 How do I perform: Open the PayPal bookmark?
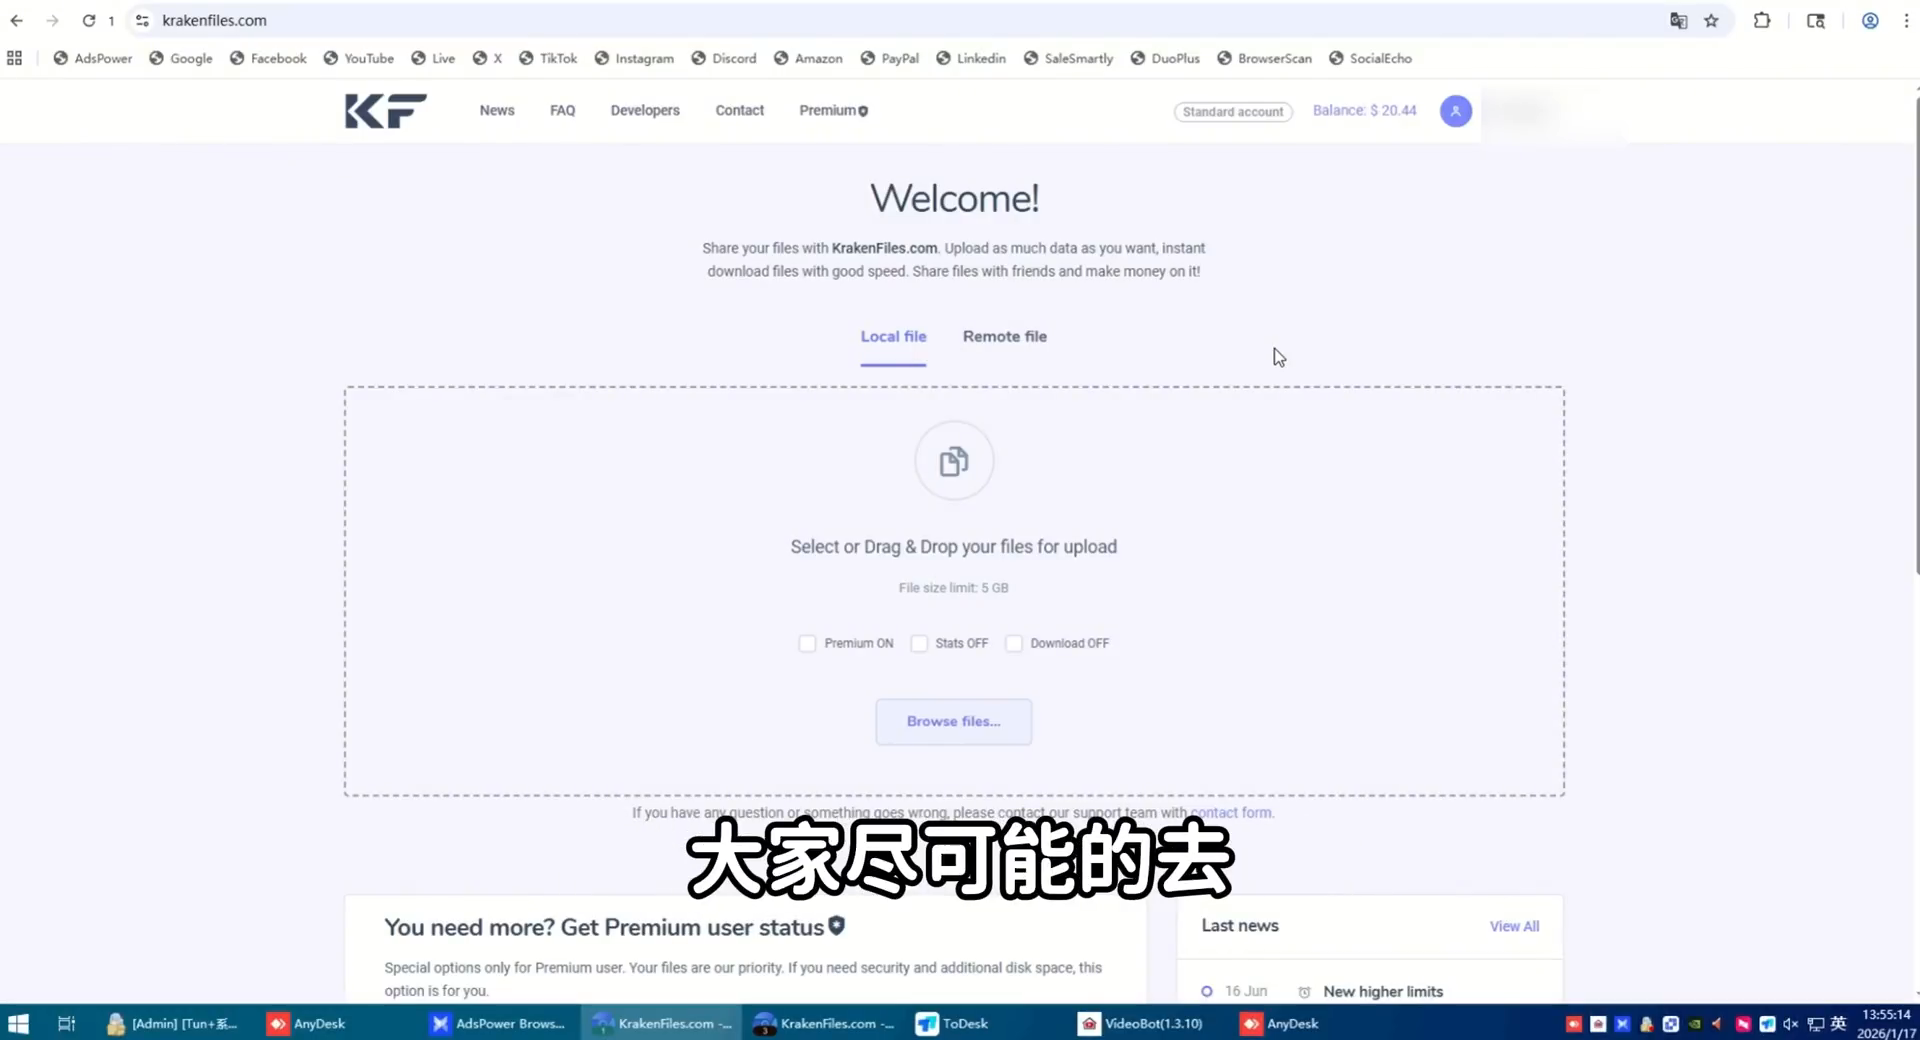[890, 58]
